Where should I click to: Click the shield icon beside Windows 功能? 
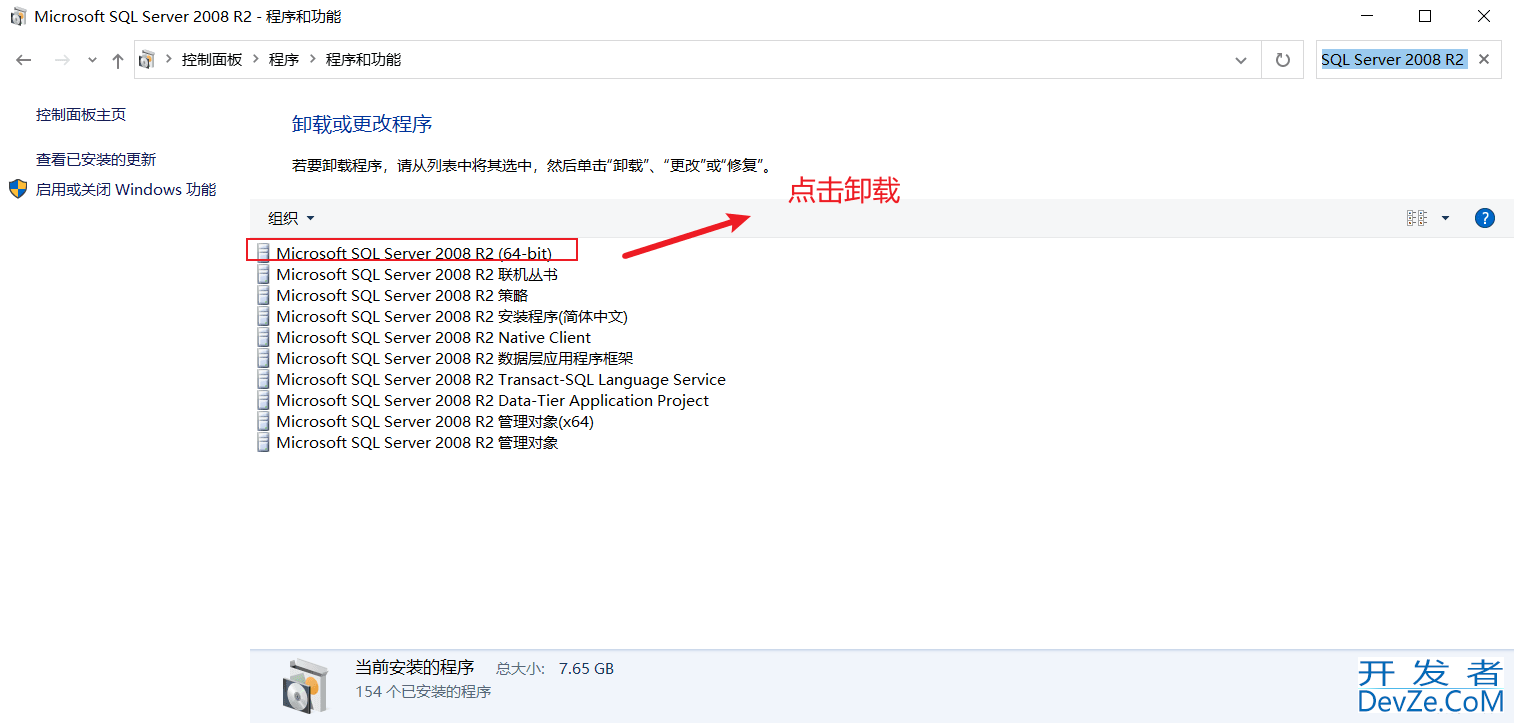point(18,189)
